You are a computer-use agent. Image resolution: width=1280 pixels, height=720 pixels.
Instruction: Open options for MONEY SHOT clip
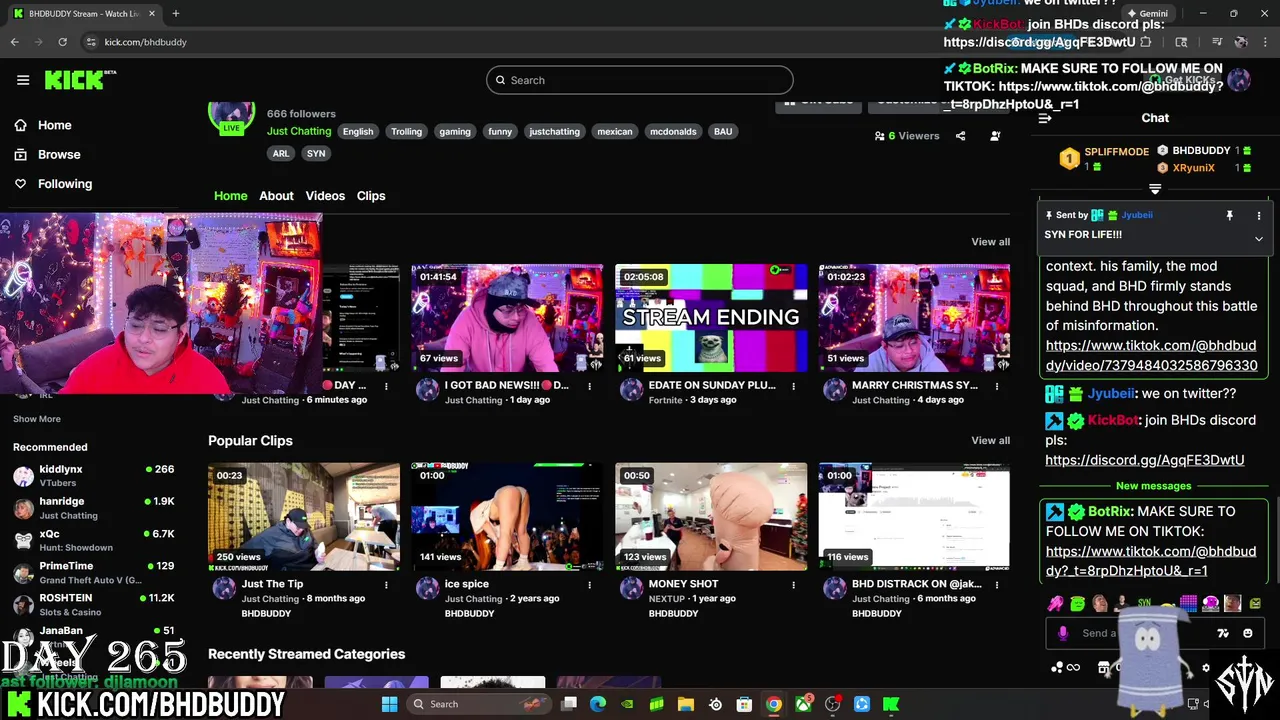794,585
